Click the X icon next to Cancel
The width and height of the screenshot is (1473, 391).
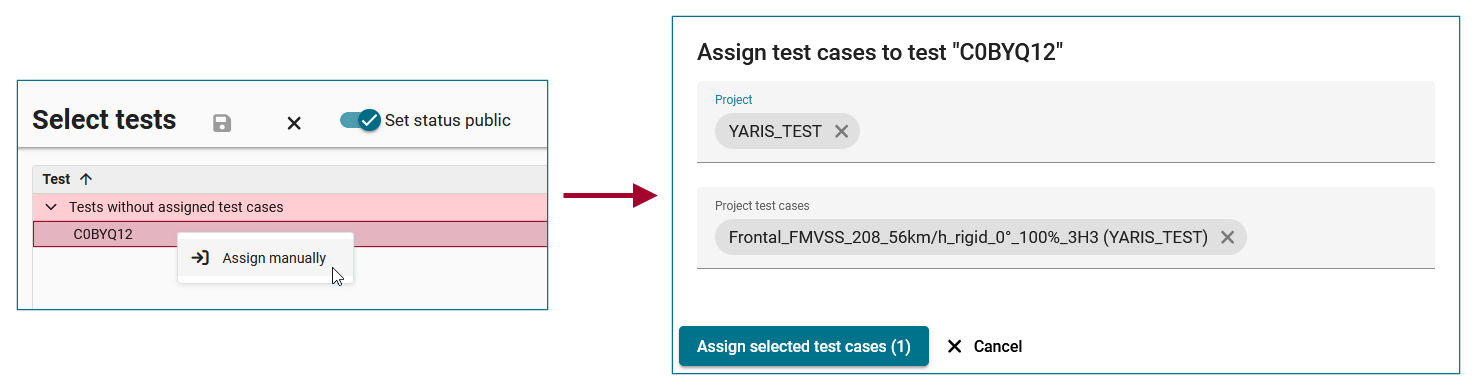(954, 346)
